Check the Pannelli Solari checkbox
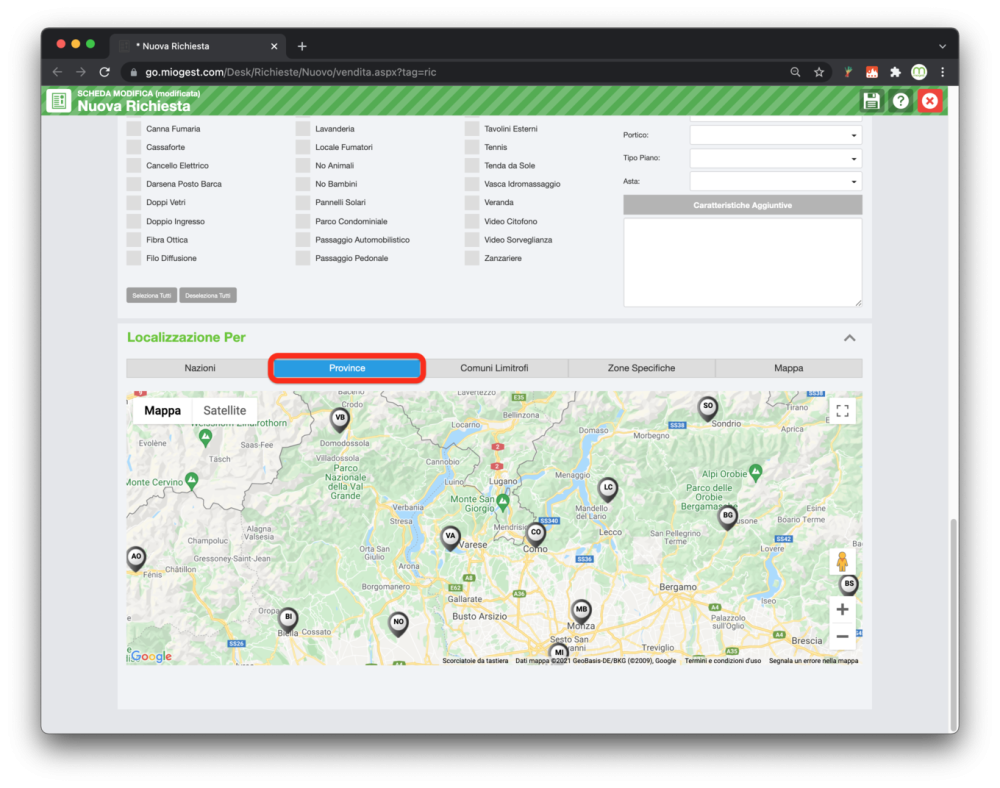 pyautogui.click(x=303, y=202)
